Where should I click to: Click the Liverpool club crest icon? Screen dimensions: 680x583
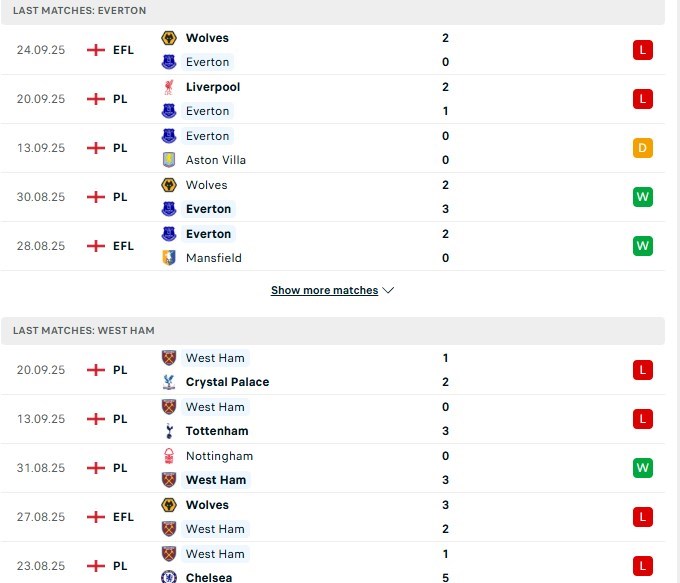pos(169,87)
